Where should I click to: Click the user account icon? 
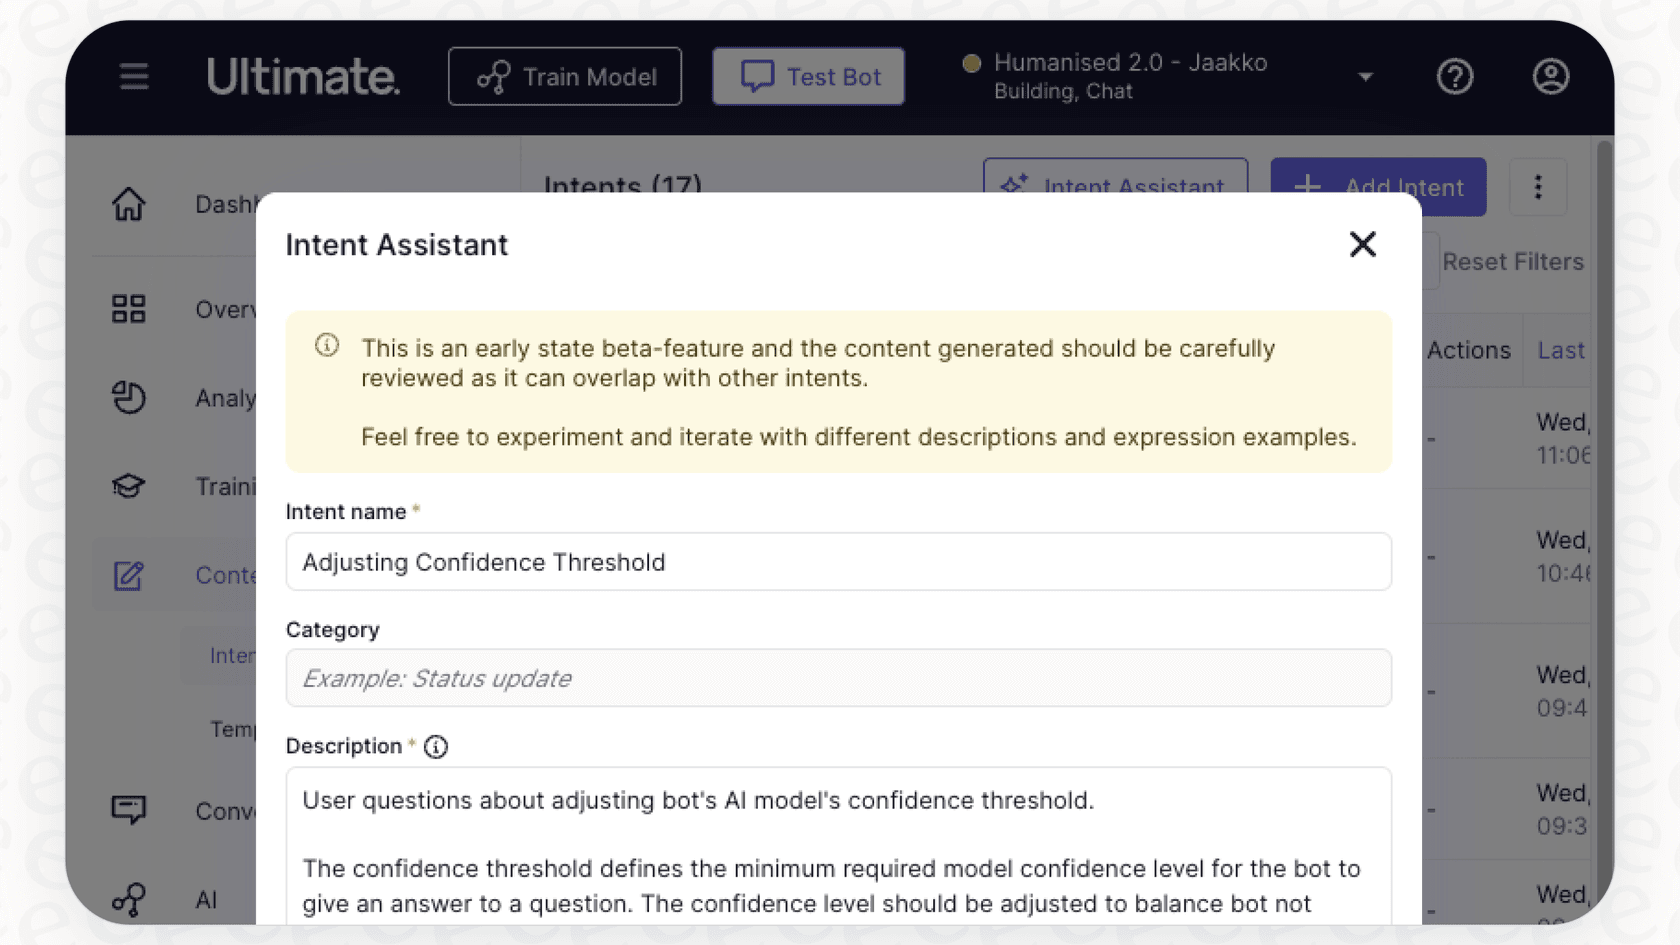(x=1550, y=76)
